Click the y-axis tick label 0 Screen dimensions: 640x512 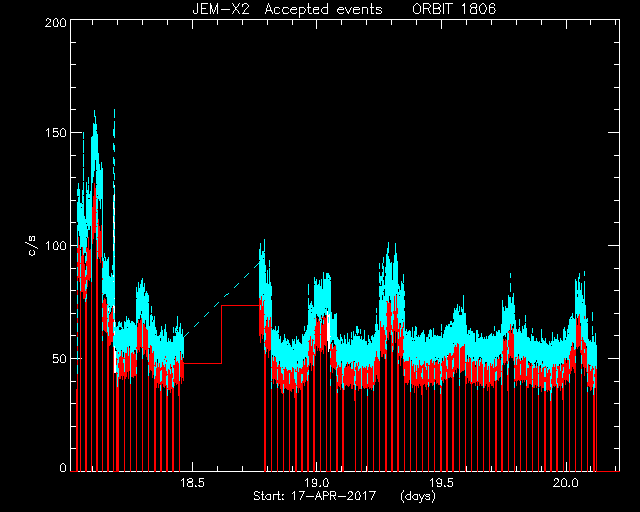click(x=63, y=467)
